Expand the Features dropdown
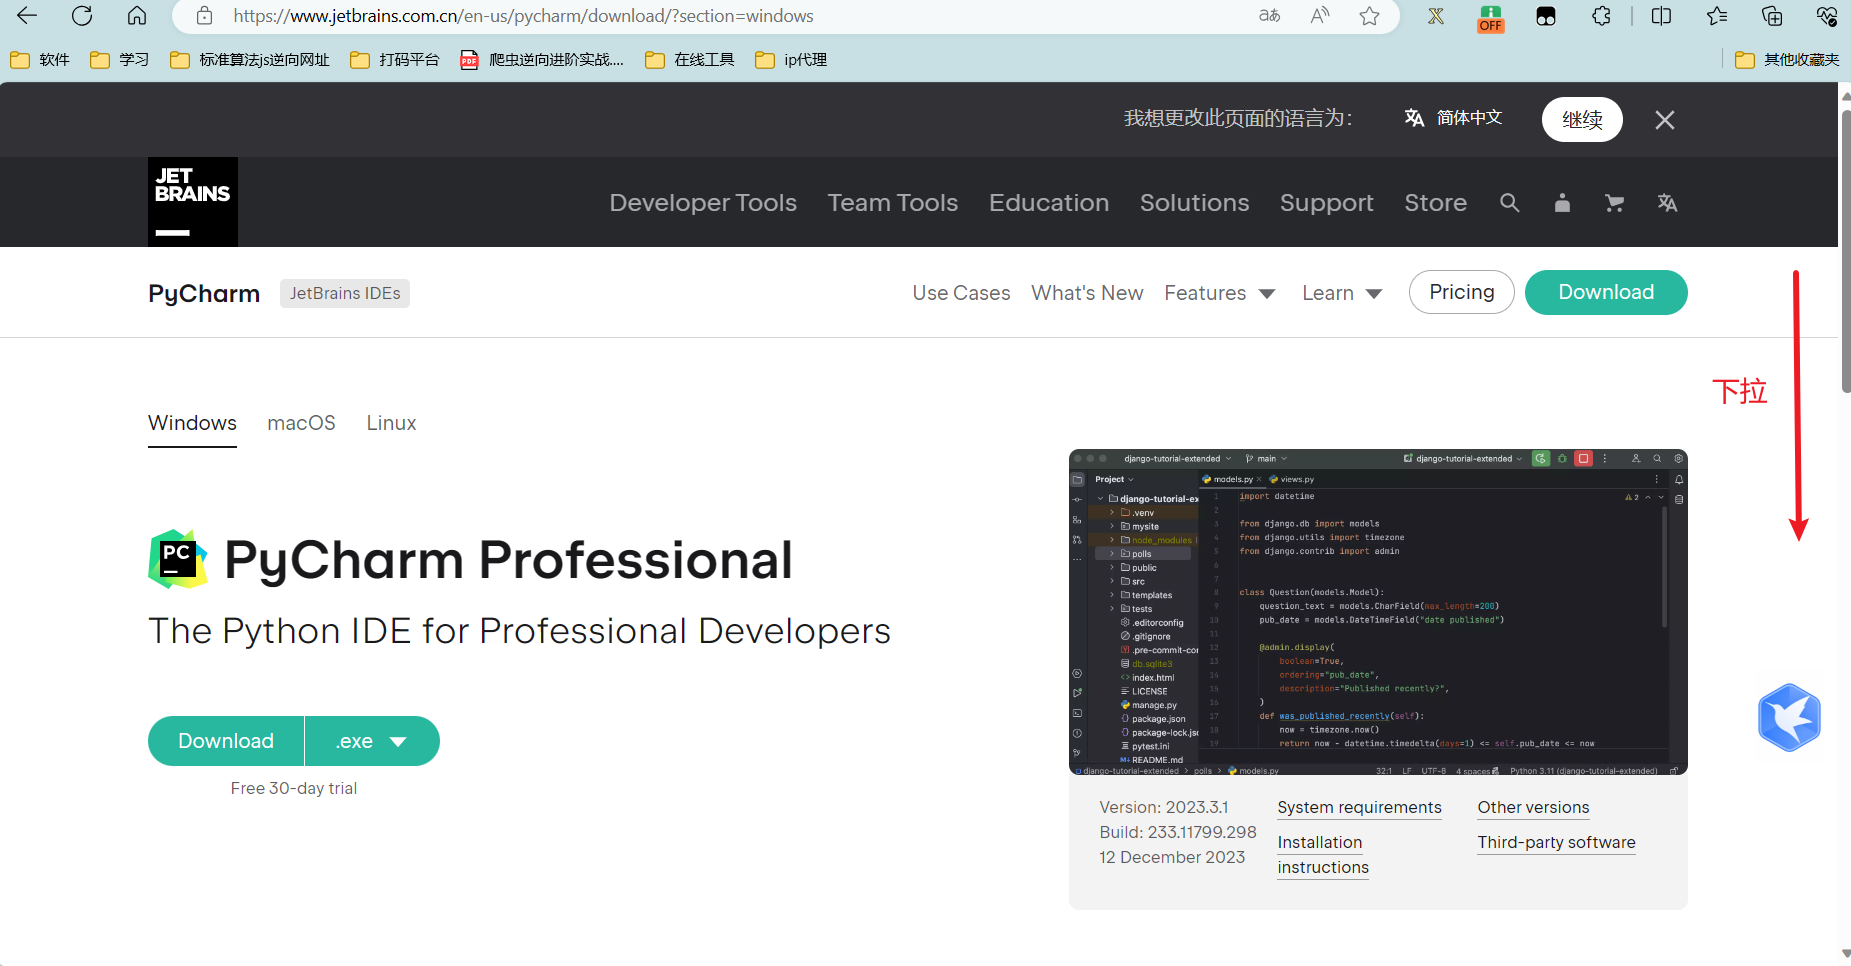The width and height of the screenshot is (1851, 966). click(x=1219, y=293)
